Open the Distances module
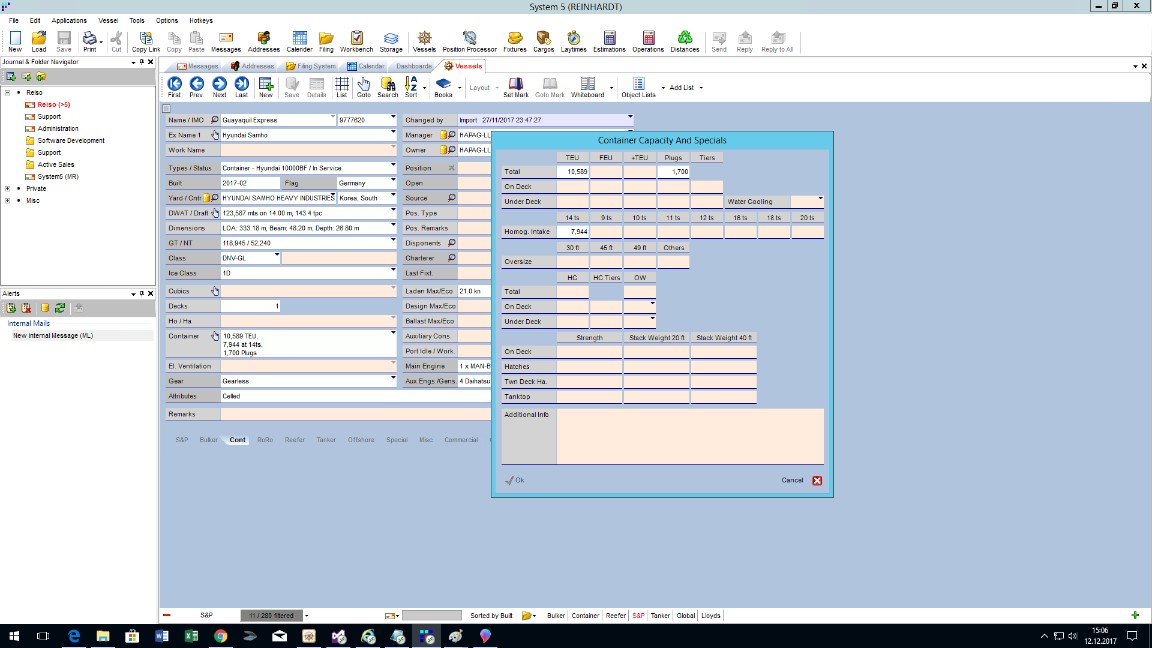 (x=685, y=41)
